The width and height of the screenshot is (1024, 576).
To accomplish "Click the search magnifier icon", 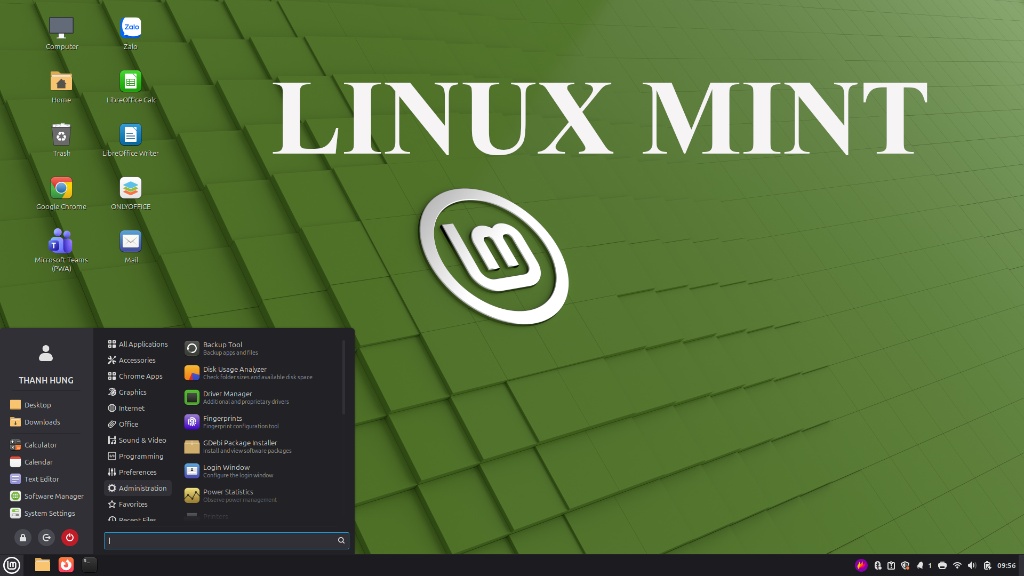I will (341, 540).
